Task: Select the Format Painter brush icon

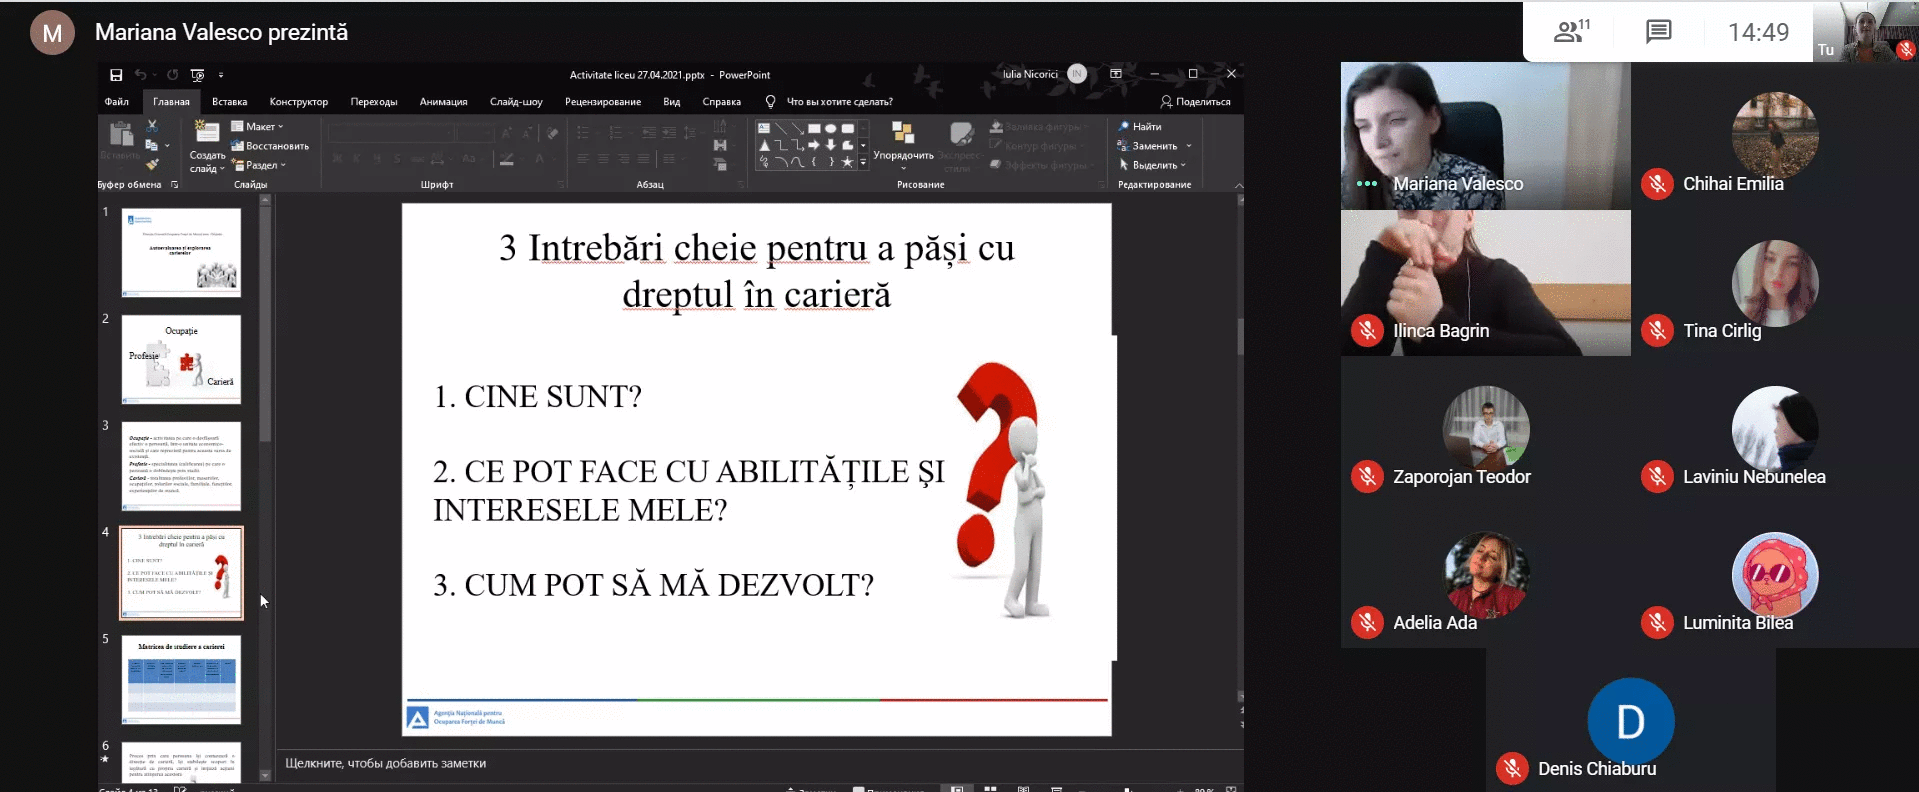Action: pyautogui.click(x=152, y=164)
